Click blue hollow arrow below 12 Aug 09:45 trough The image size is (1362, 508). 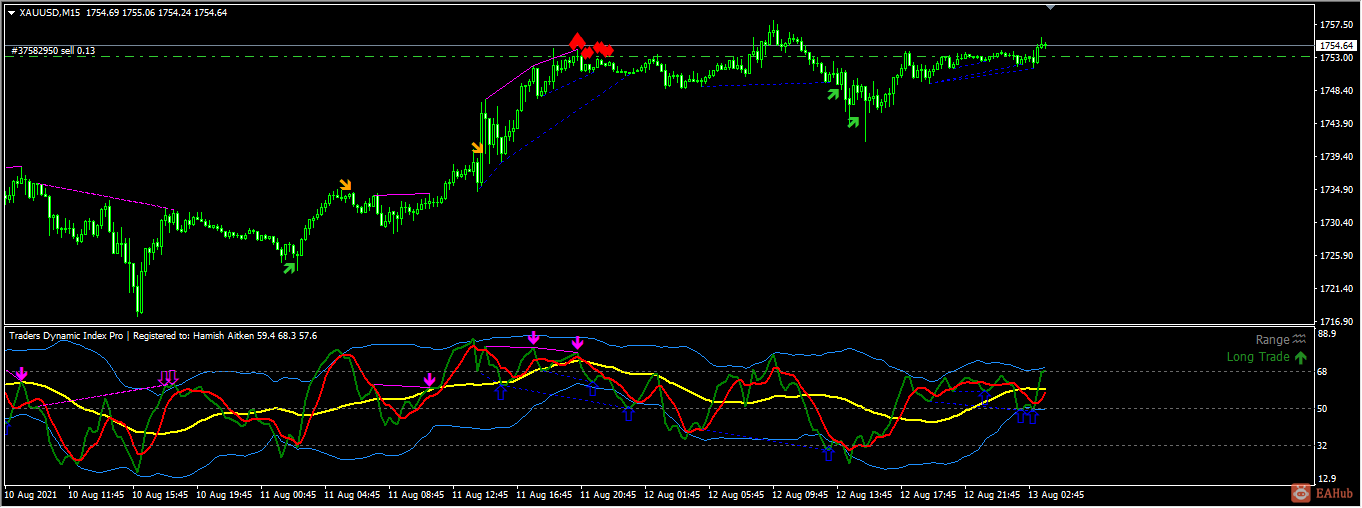[x=828, y=454]
